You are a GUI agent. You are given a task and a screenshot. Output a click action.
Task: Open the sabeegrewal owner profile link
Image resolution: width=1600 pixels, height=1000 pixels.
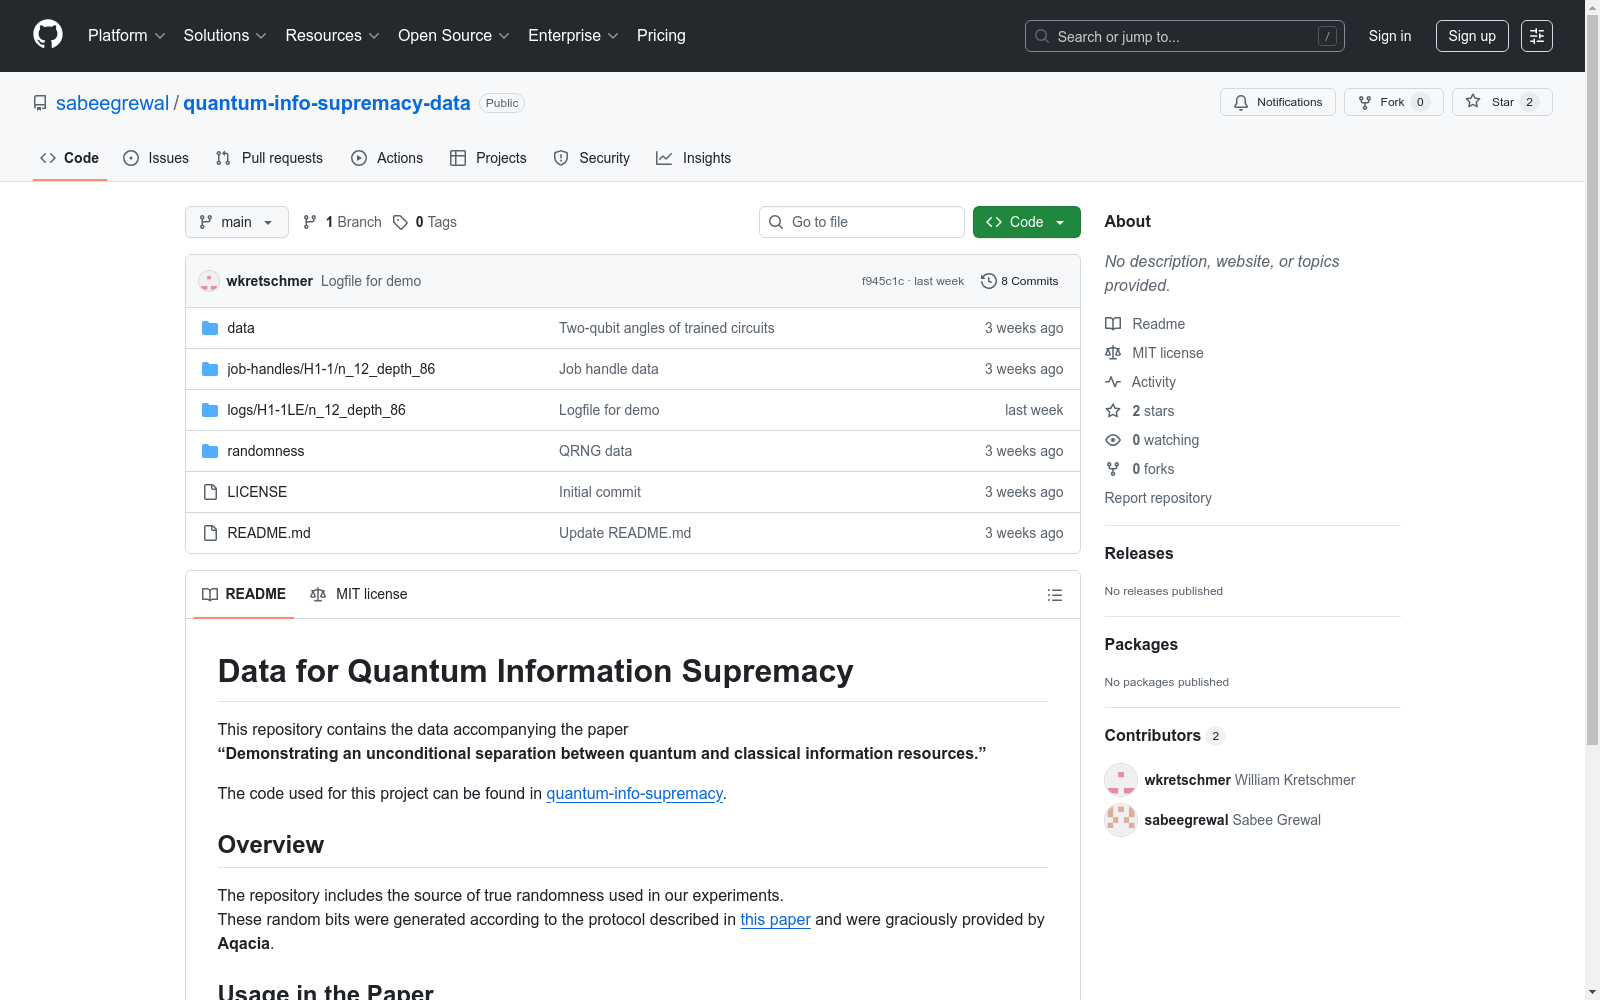pyautogui.click(x=112, y=103)
